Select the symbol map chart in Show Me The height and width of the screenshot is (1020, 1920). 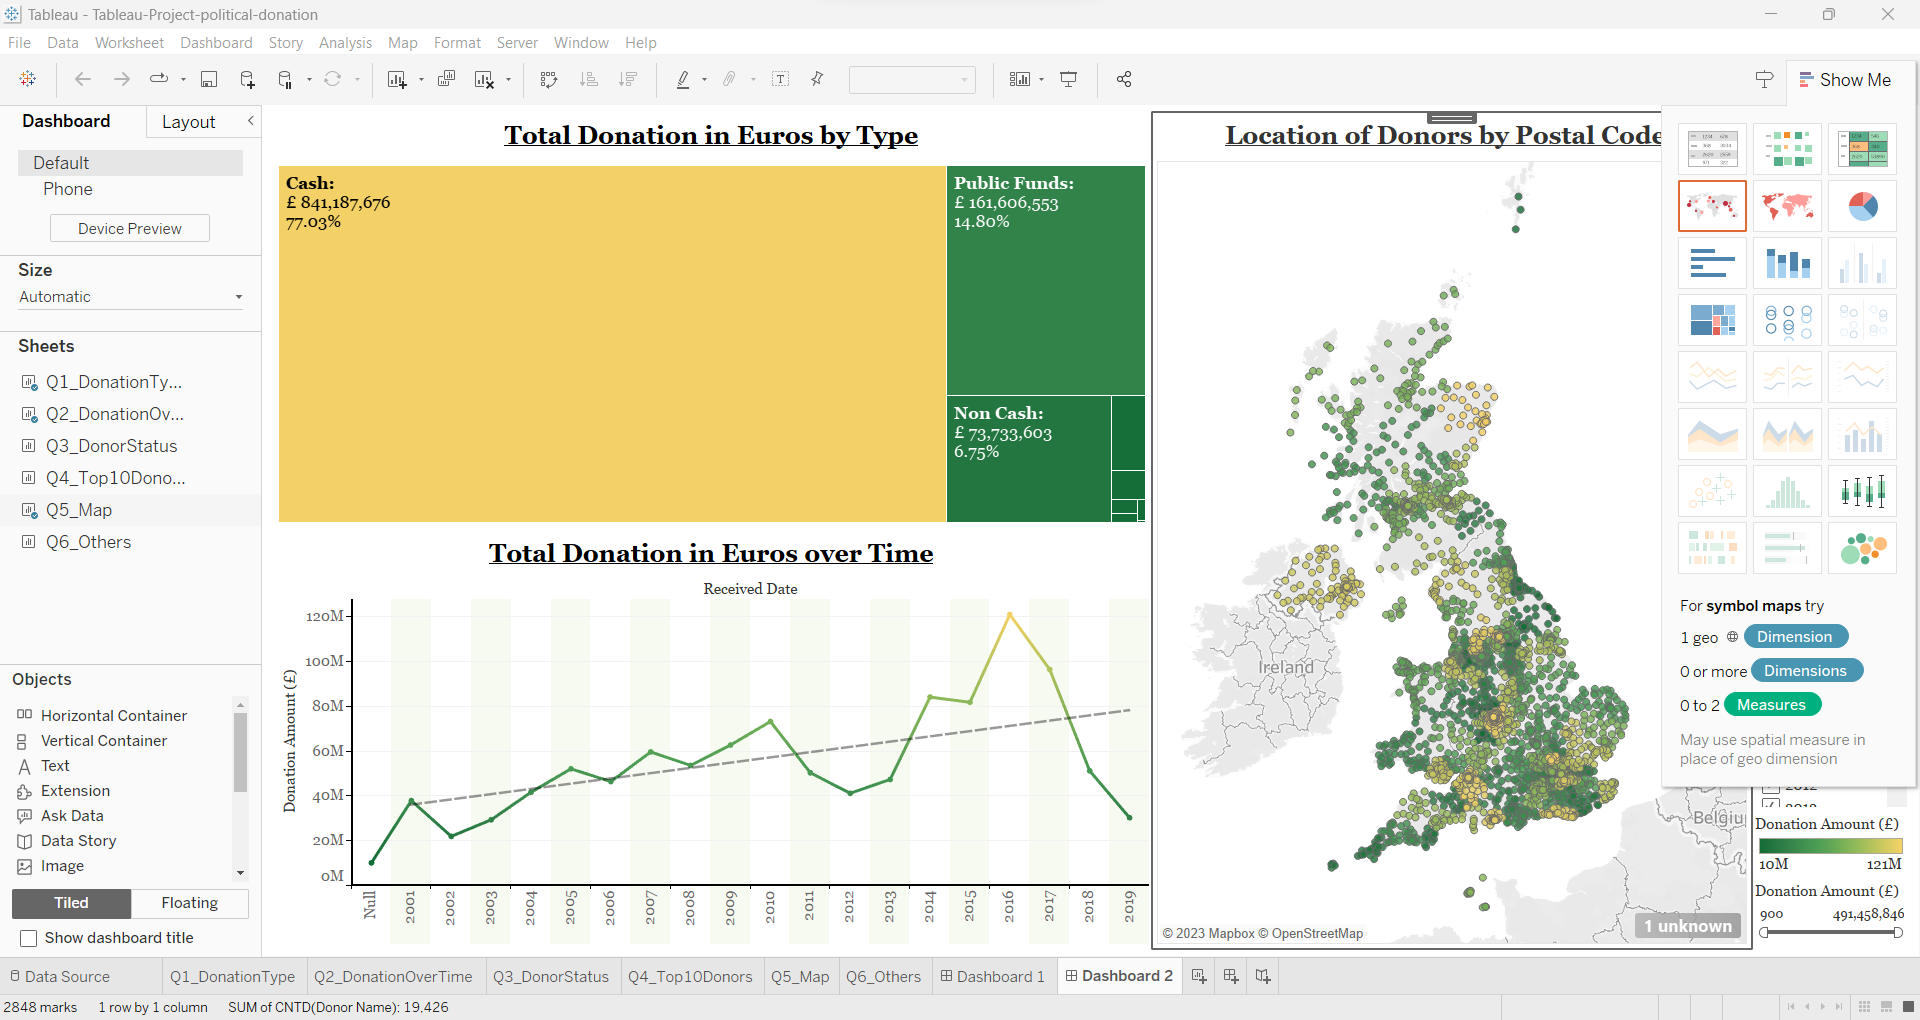coord(1712,206)
